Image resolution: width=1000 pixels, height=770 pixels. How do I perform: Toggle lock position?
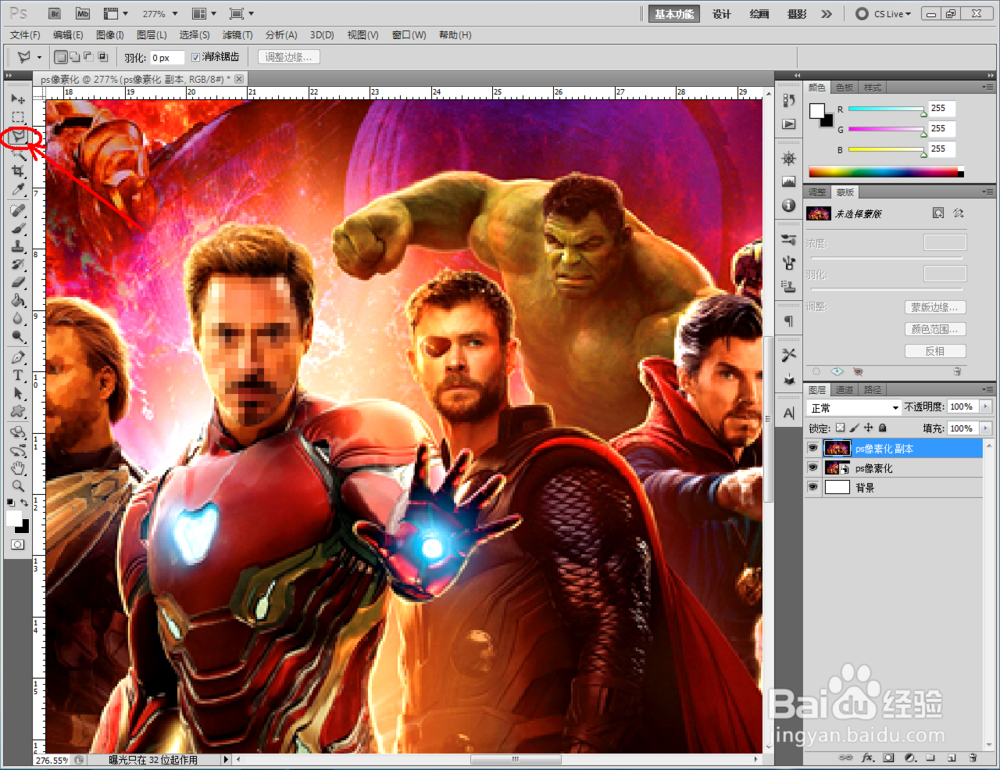click(x=869, y=428)
